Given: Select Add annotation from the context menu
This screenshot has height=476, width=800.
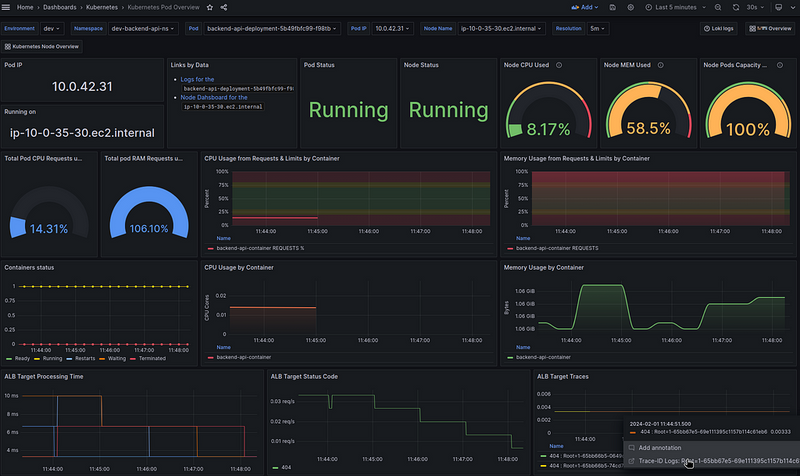Looking at the screenshot, I should tap(658, 447).
